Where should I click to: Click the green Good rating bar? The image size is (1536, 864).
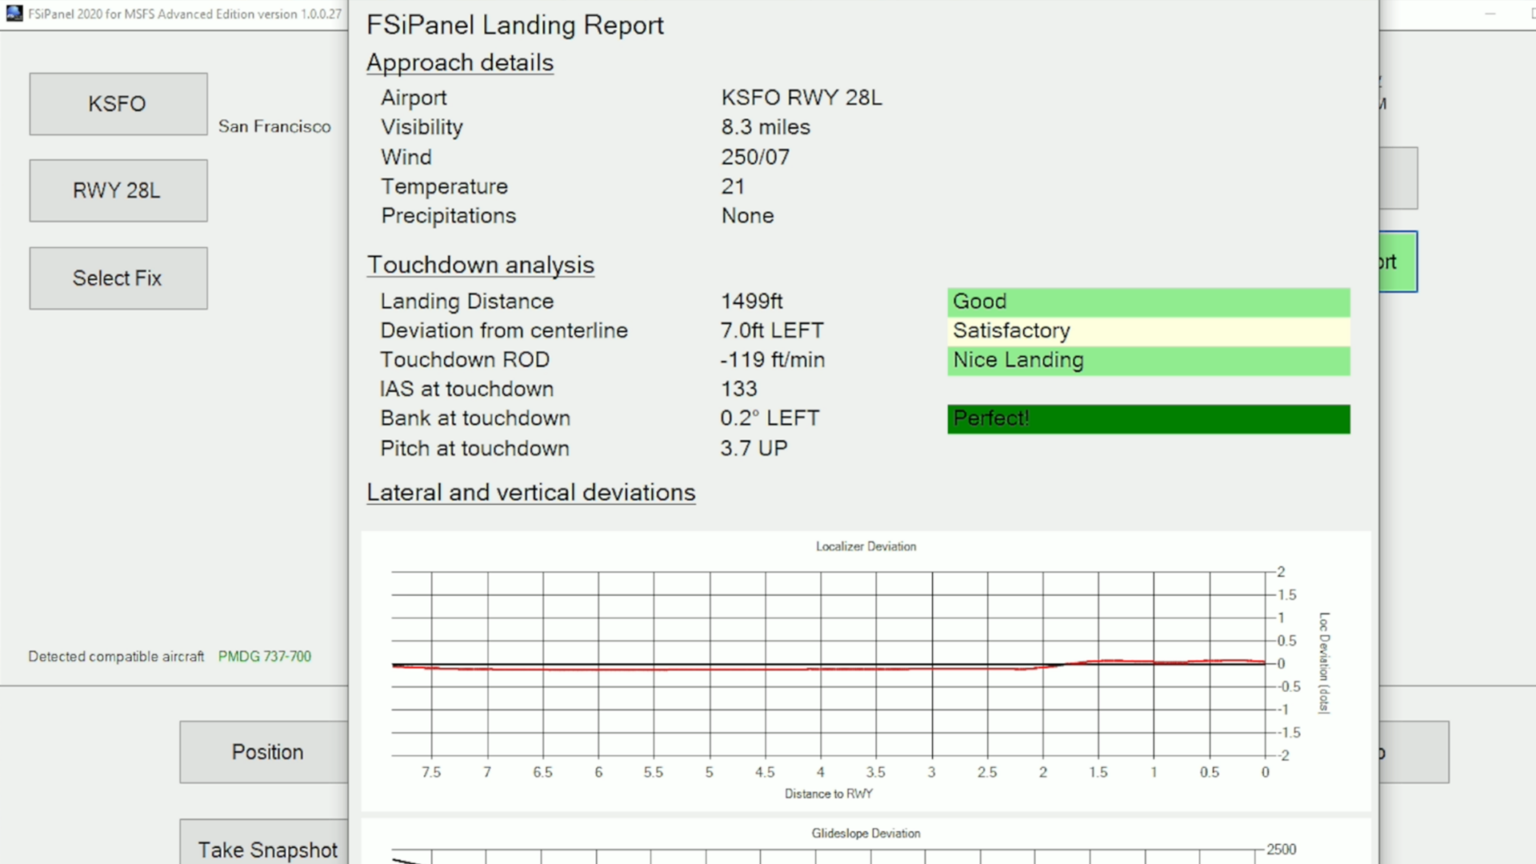pyautogui.click(x=1149, y=302)
